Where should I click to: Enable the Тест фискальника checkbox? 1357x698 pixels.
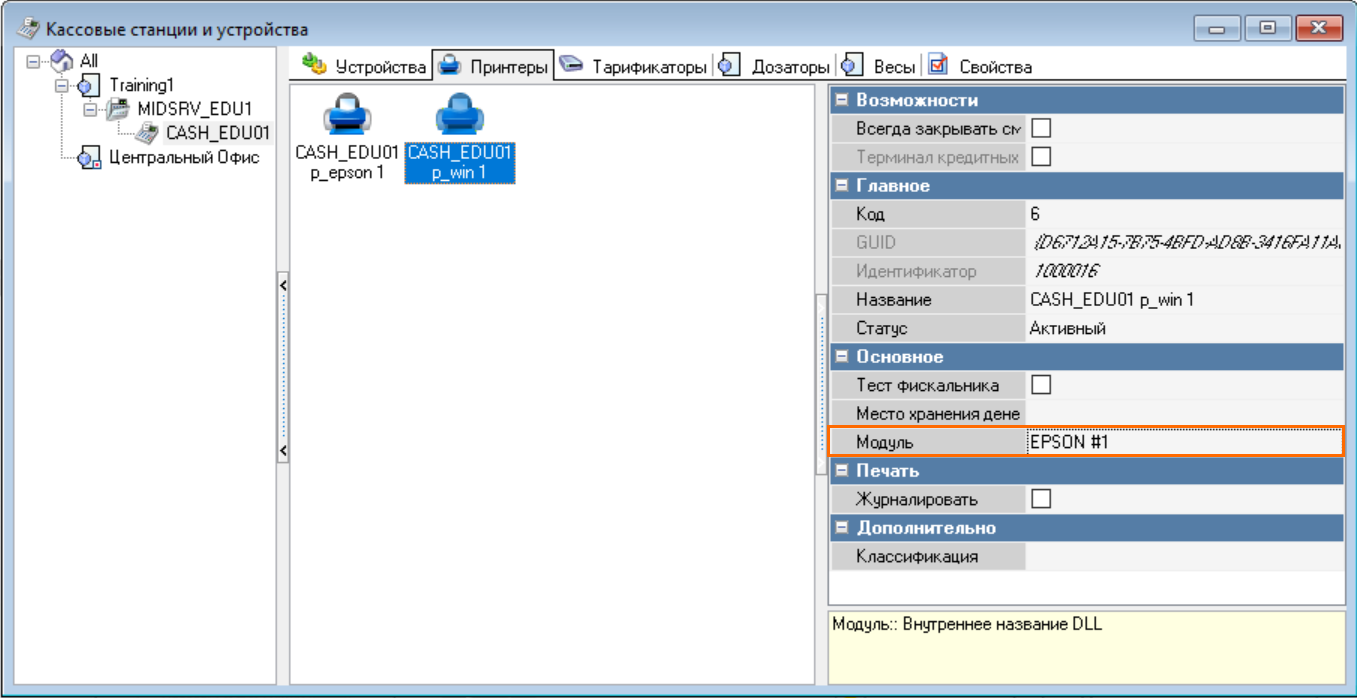click(1041, 385)
